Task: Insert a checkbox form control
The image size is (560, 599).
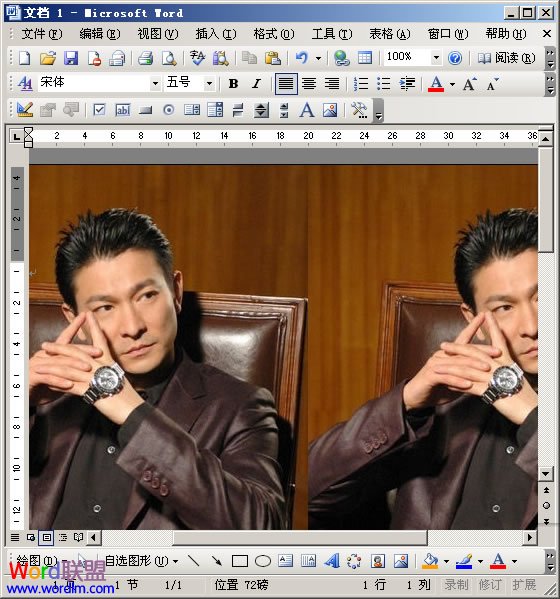Action: coord(99,110)
